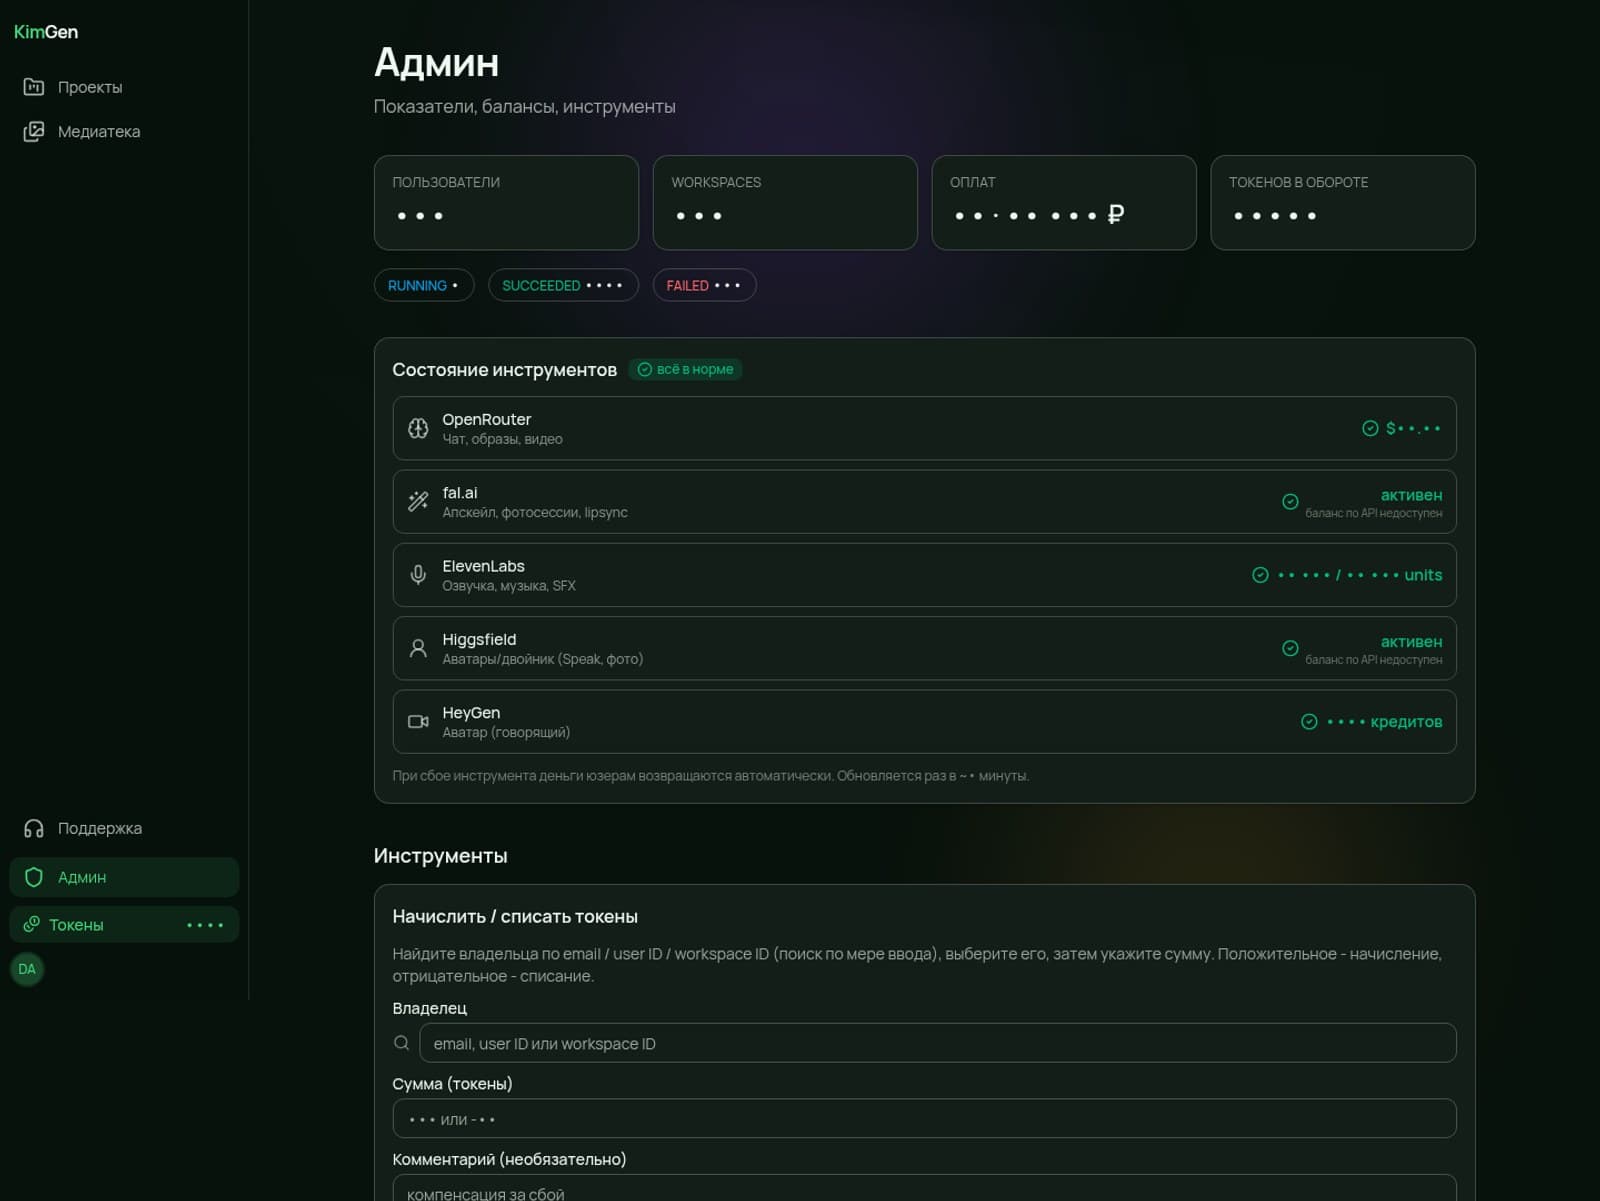
Task: Click the HeyGen tool name
Action: pyautogui.click(x=471, y=713)
